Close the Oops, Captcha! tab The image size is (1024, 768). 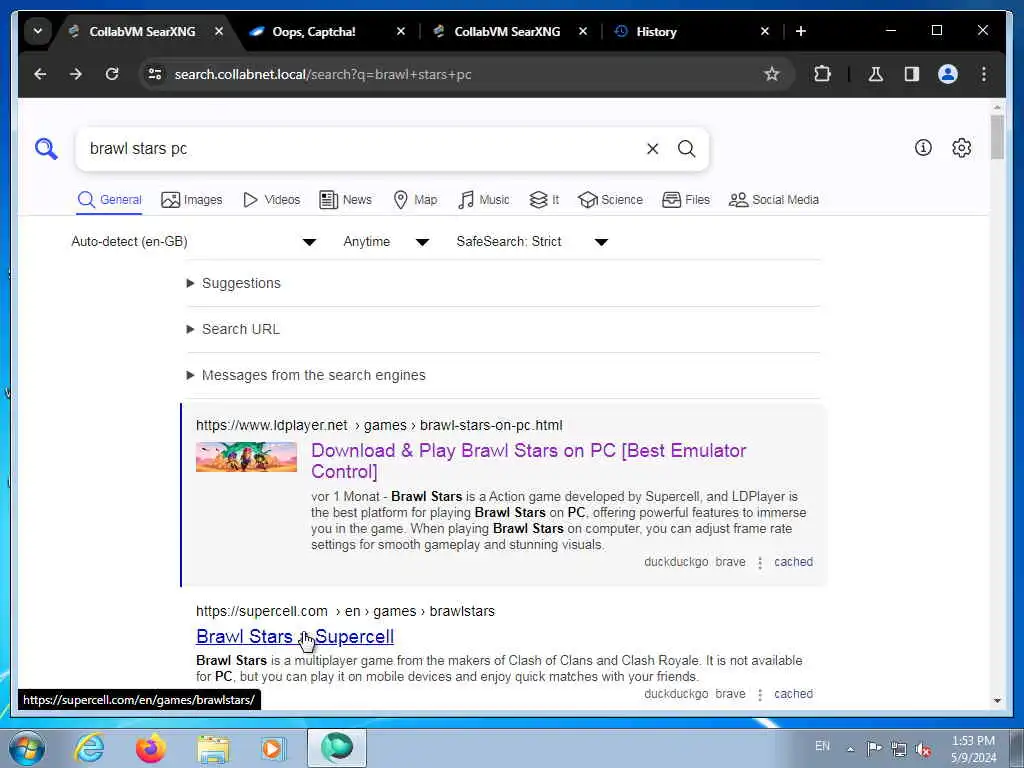click(401, 31)
